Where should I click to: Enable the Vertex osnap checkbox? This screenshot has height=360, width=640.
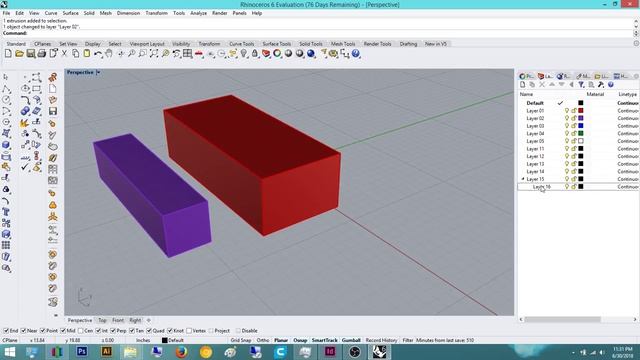(x=189, y=331)
